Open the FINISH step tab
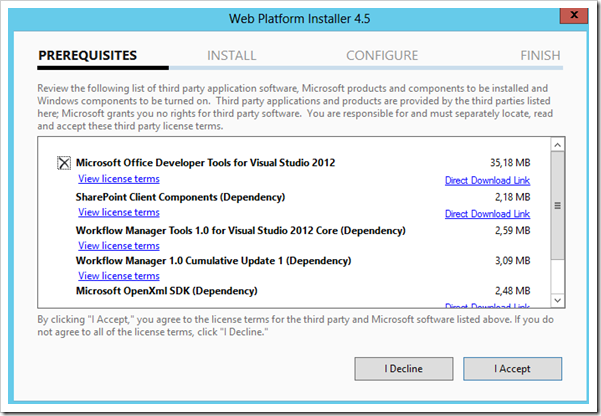This screenshot has height=416, width=601. click(540, 56)
